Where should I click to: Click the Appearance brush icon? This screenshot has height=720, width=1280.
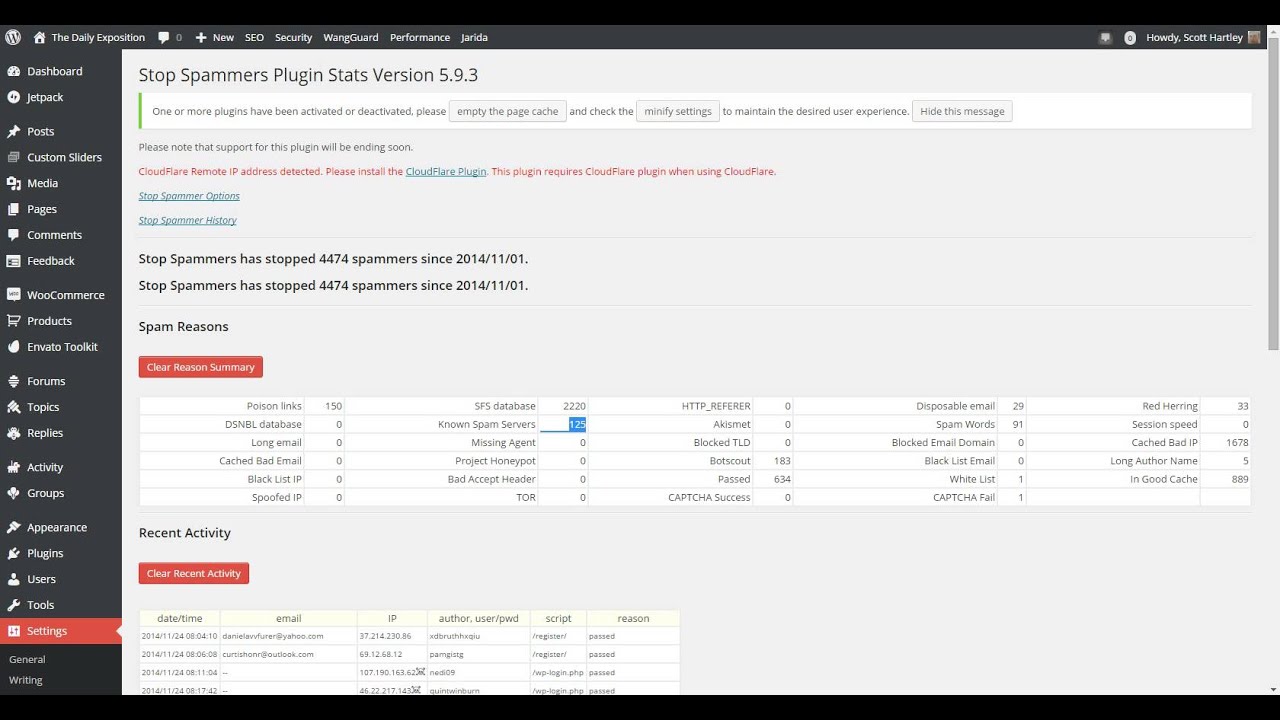(x=13, y=527)
